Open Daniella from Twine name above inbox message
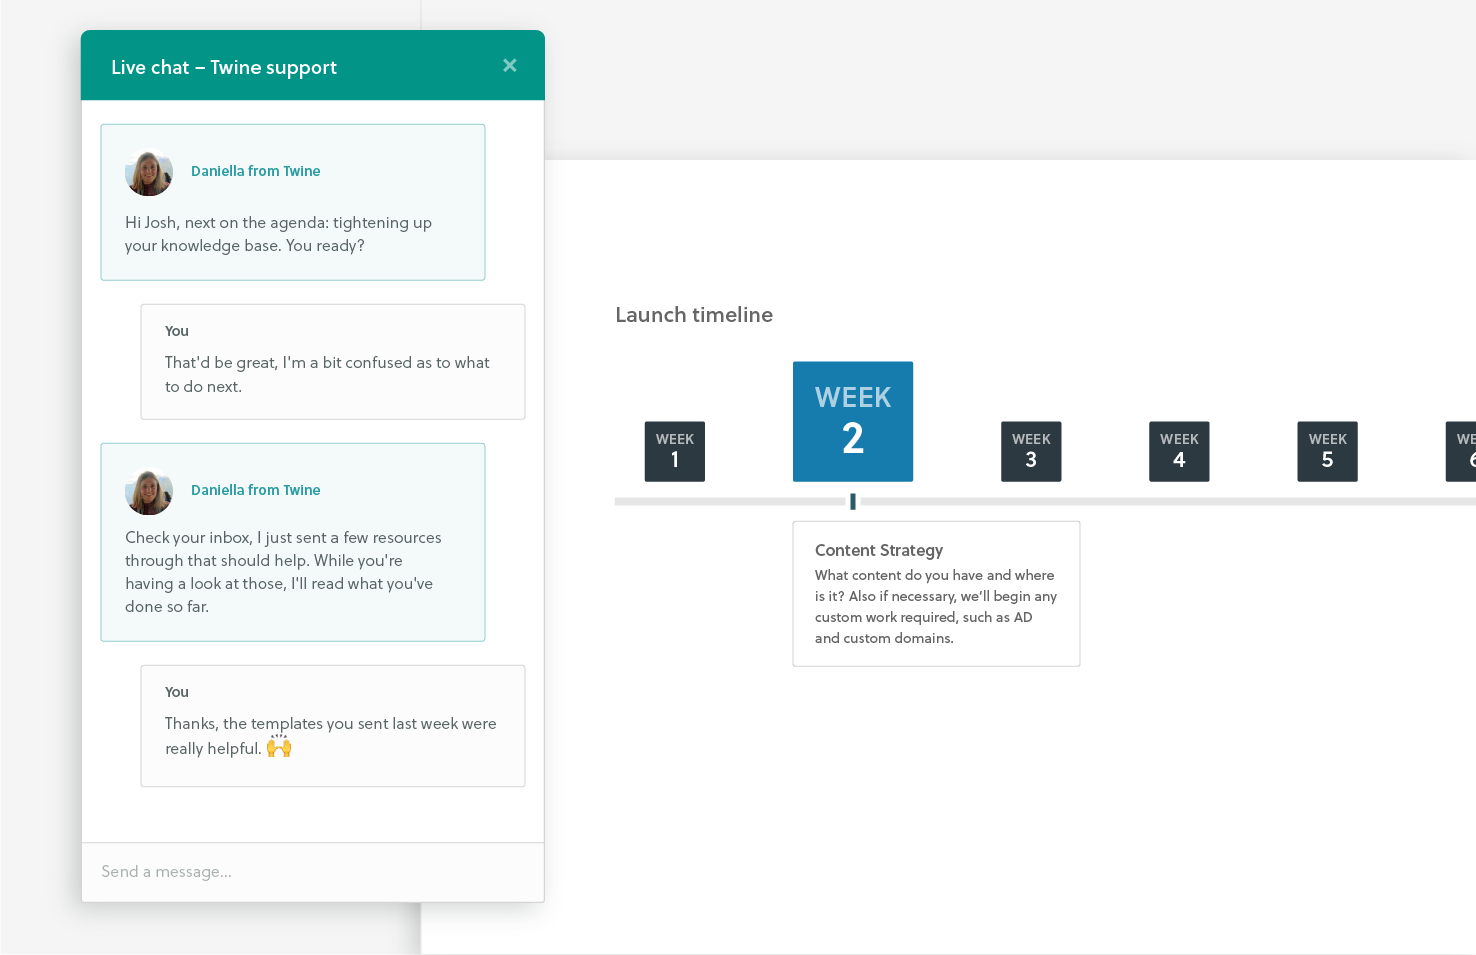Image resolution: width=1476 pixels, height=955 pixels. pyautogui.click(x=255, y=490)
